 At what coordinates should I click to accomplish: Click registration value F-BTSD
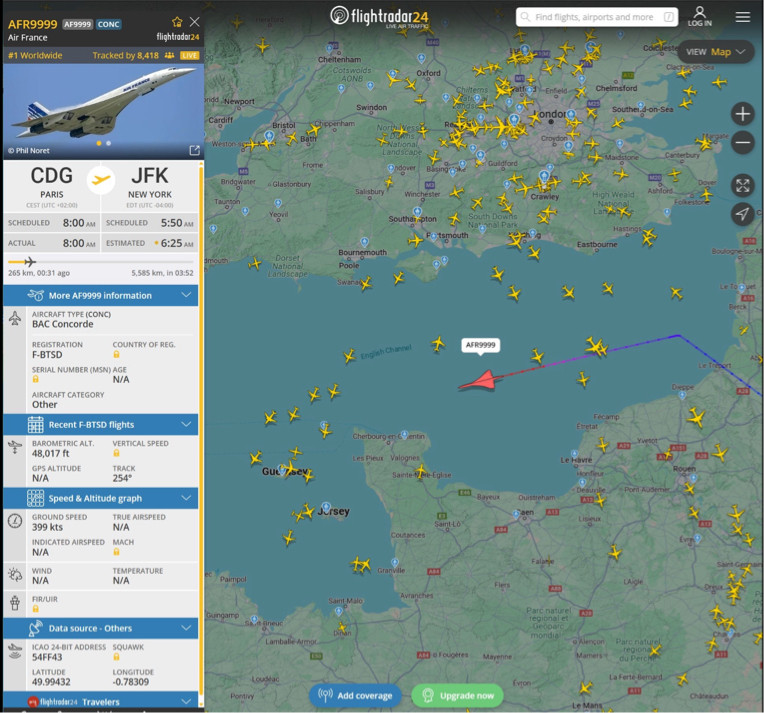(x=47, y=355)
